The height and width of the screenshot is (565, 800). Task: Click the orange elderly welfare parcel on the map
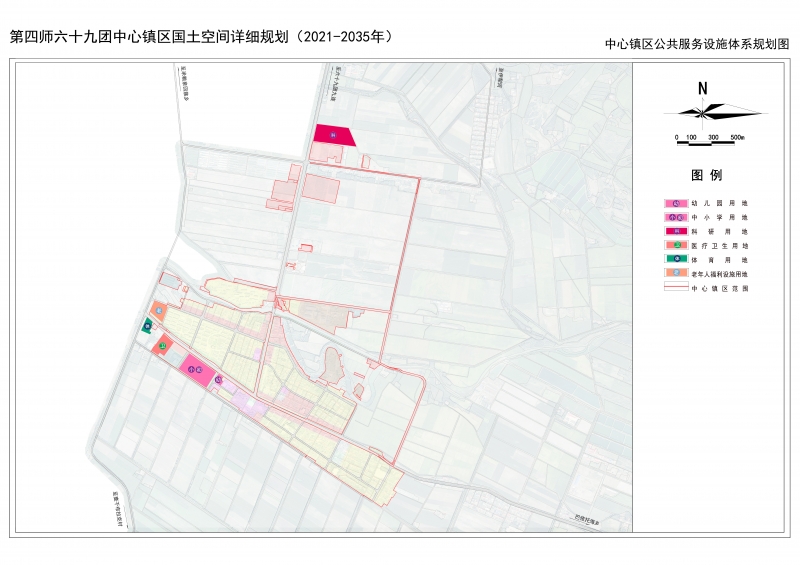pyautogui.click(x=158, y=311)
